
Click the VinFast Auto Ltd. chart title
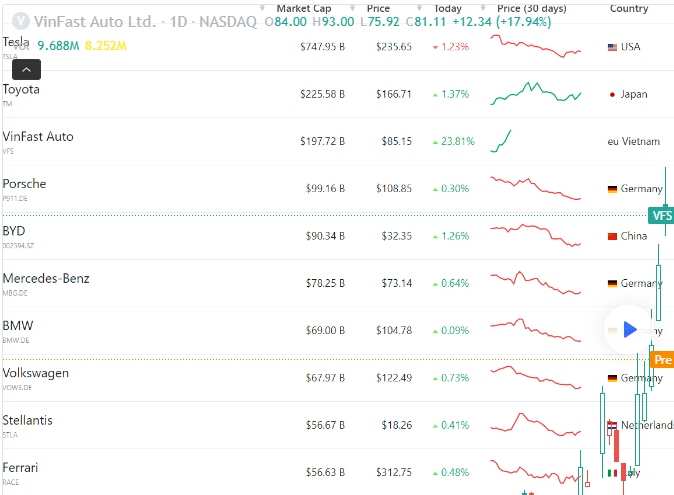pos(94,21)
